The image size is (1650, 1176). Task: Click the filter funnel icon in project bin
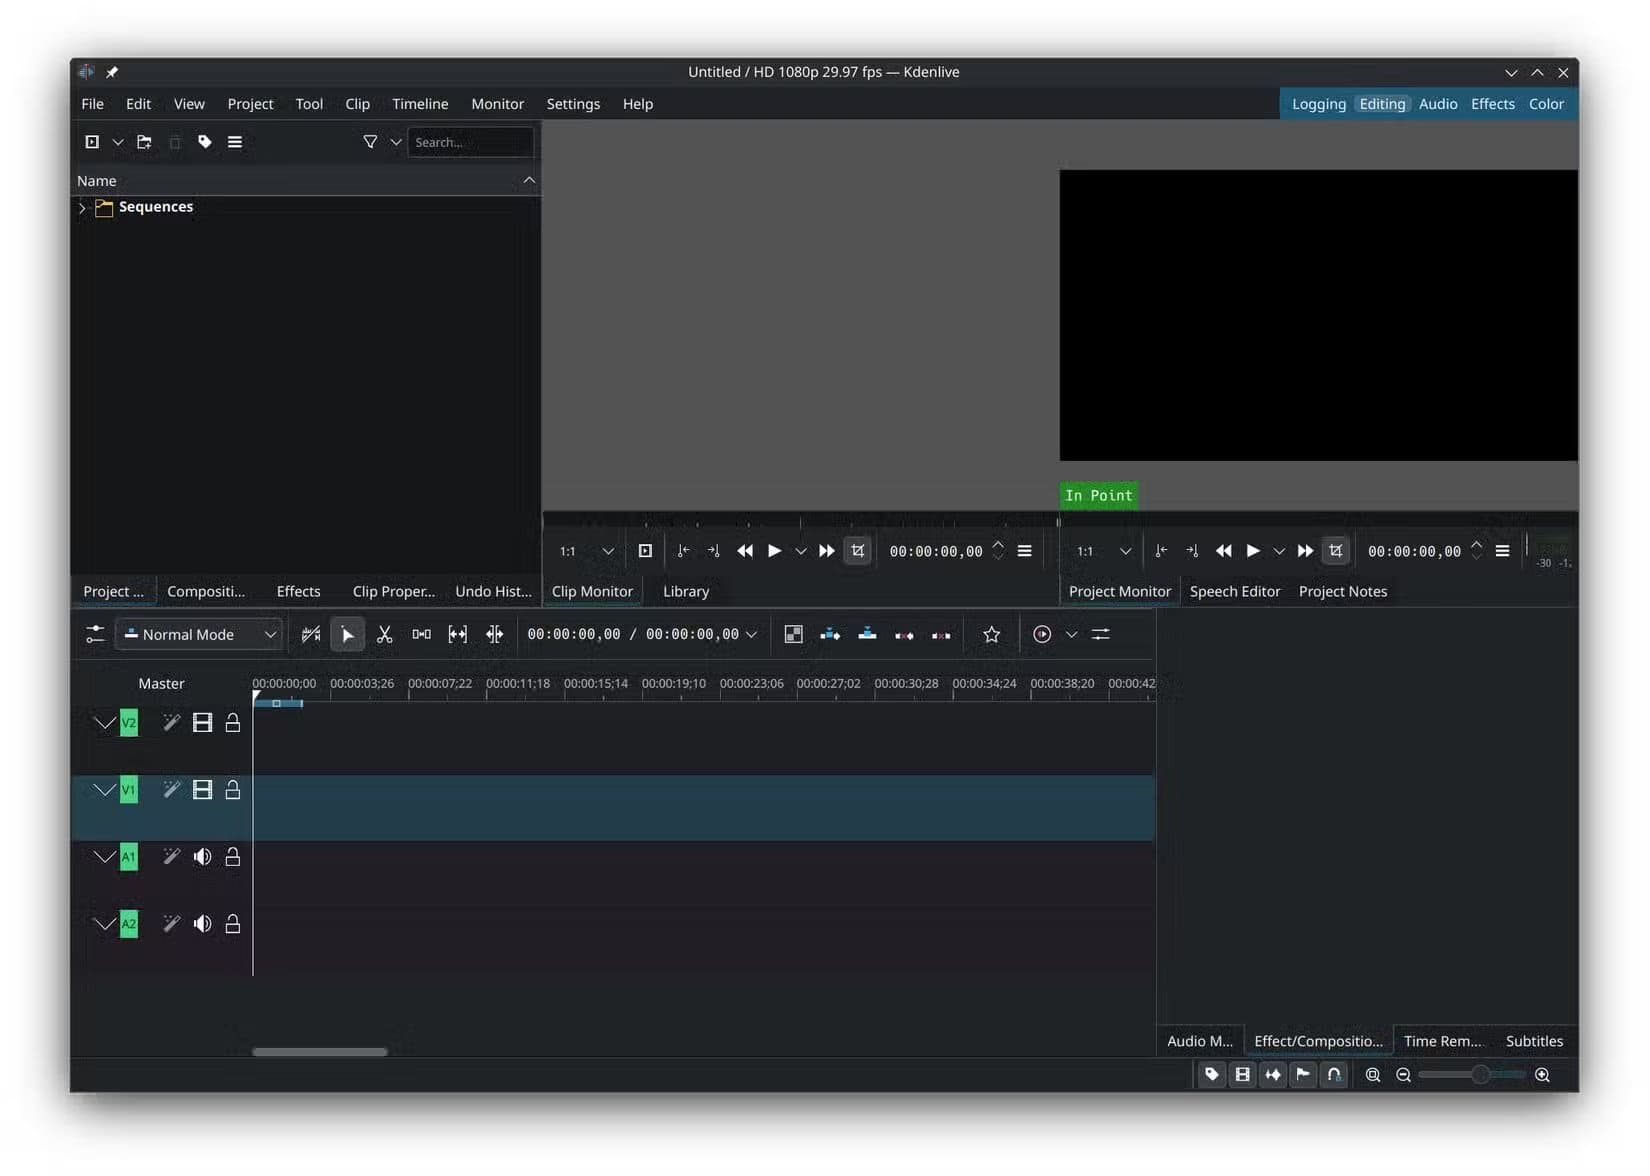[x=370, y=142]
